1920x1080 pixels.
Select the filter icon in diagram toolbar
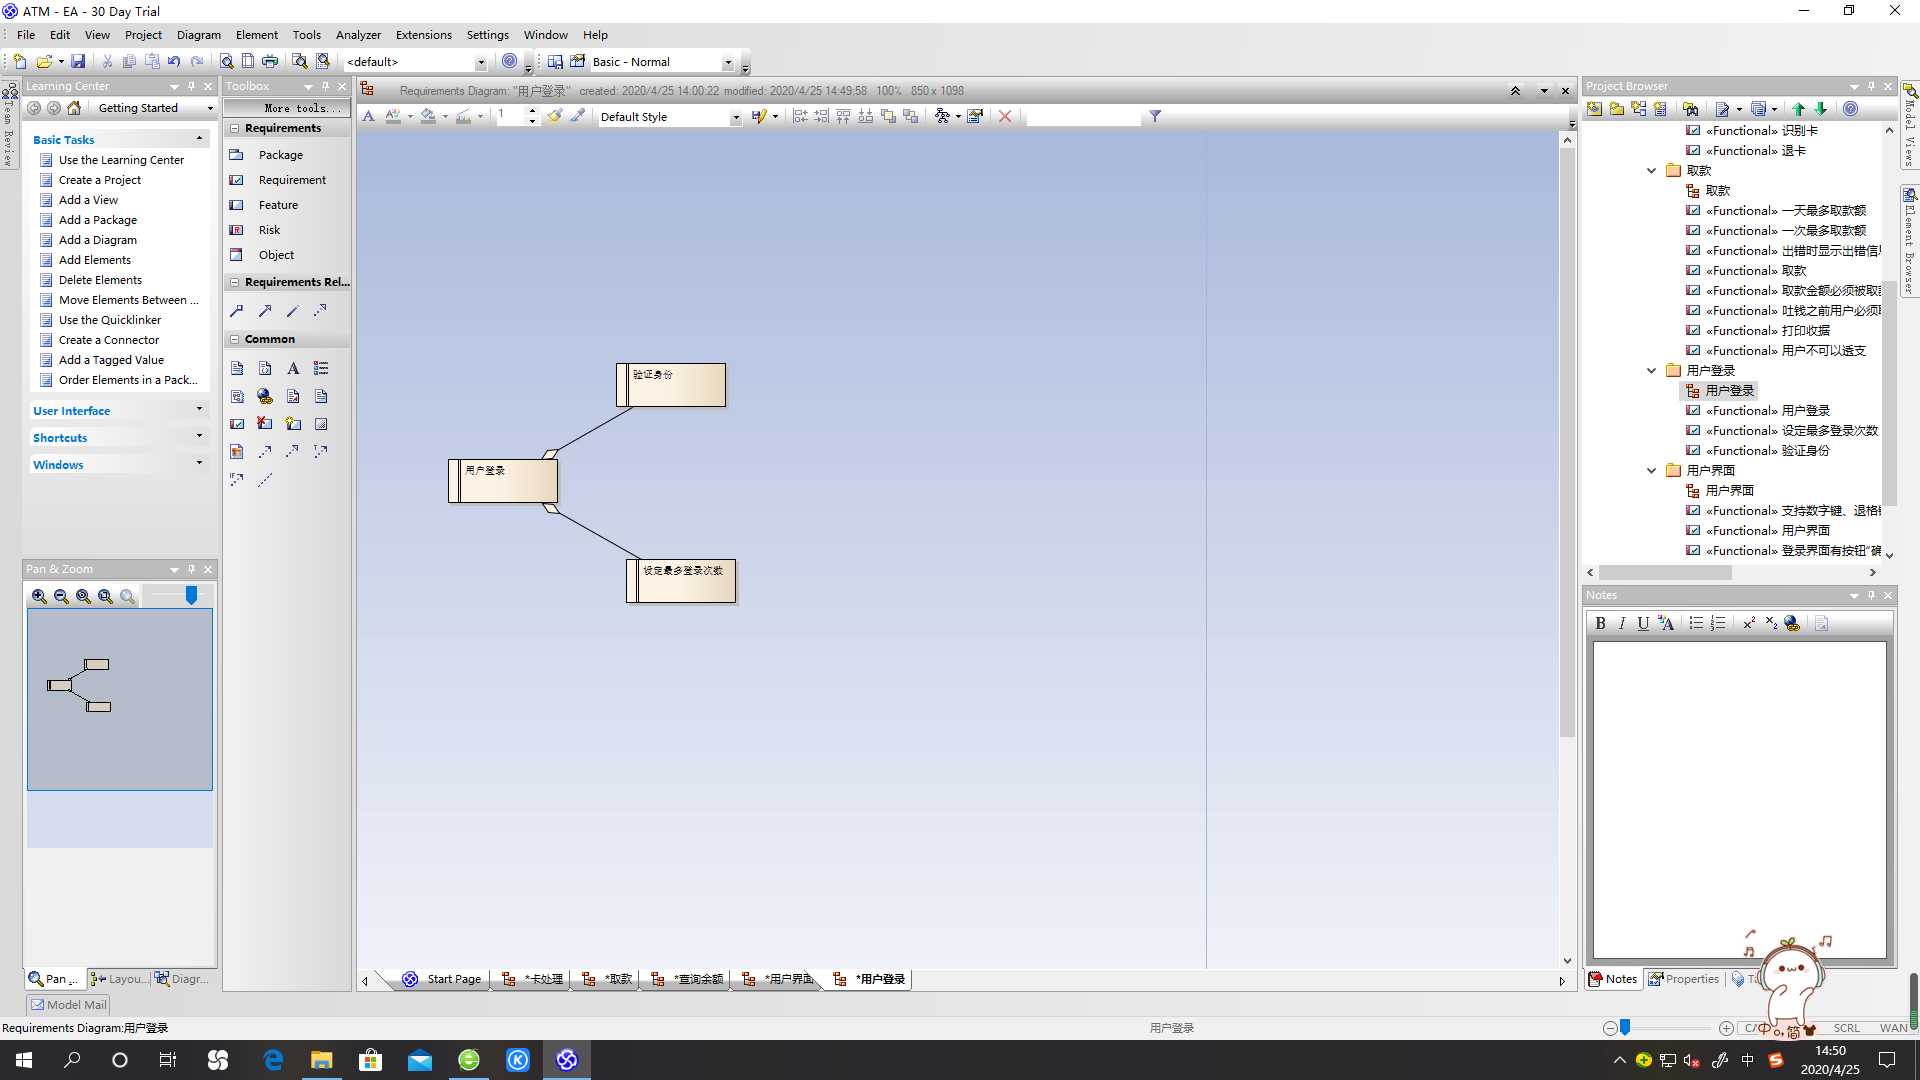click(x=1155, y=116)
